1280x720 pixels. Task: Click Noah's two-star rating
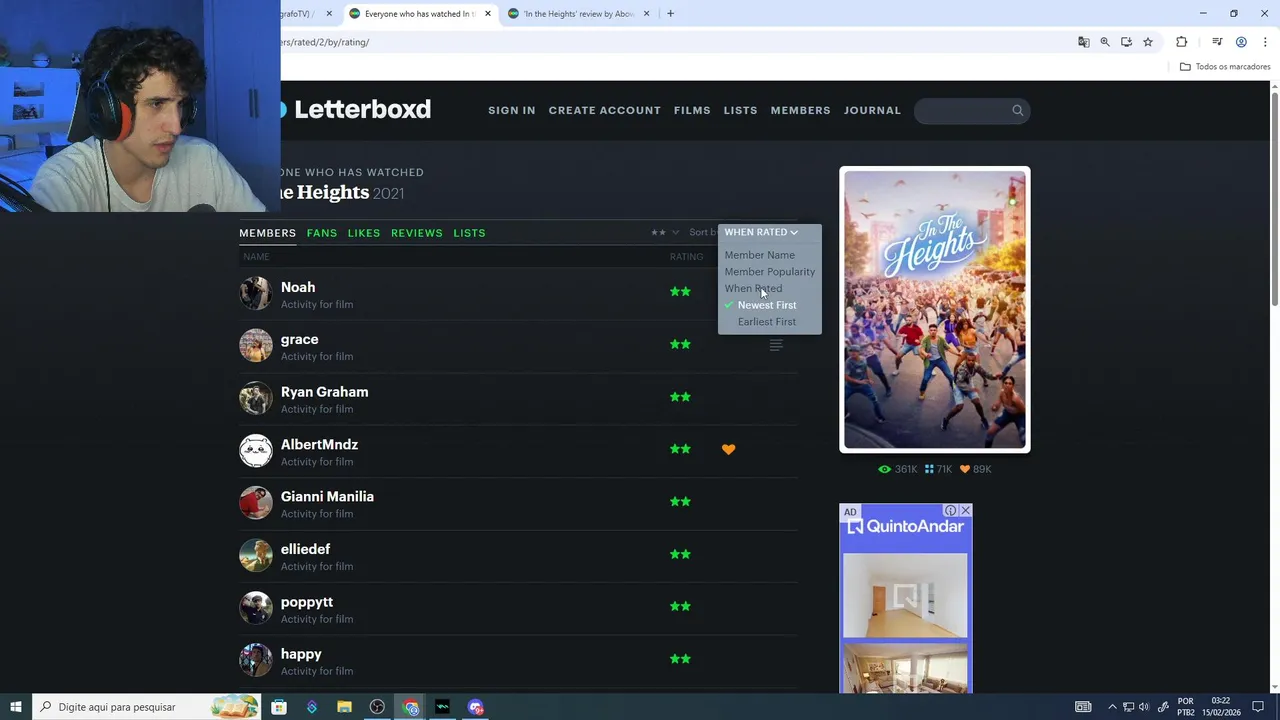680,292
